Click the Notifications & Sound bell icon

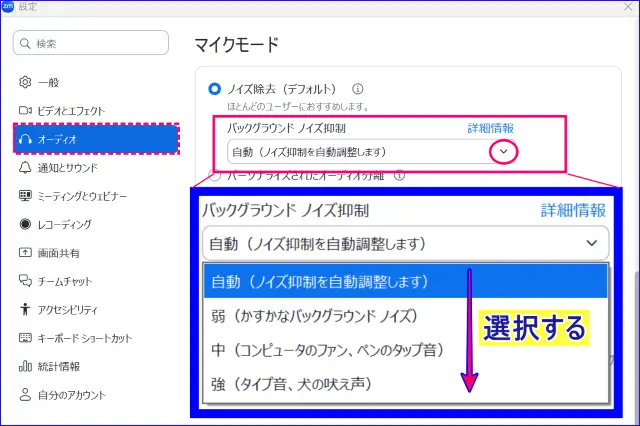coord(25,168)
